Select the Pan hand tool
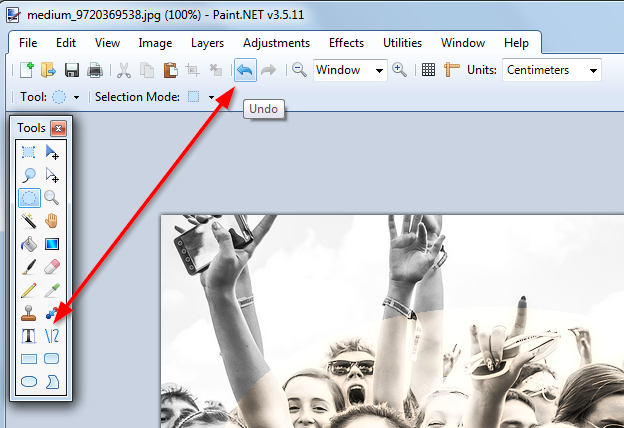This screenshot has height=428, width=624. coord(52,221)
